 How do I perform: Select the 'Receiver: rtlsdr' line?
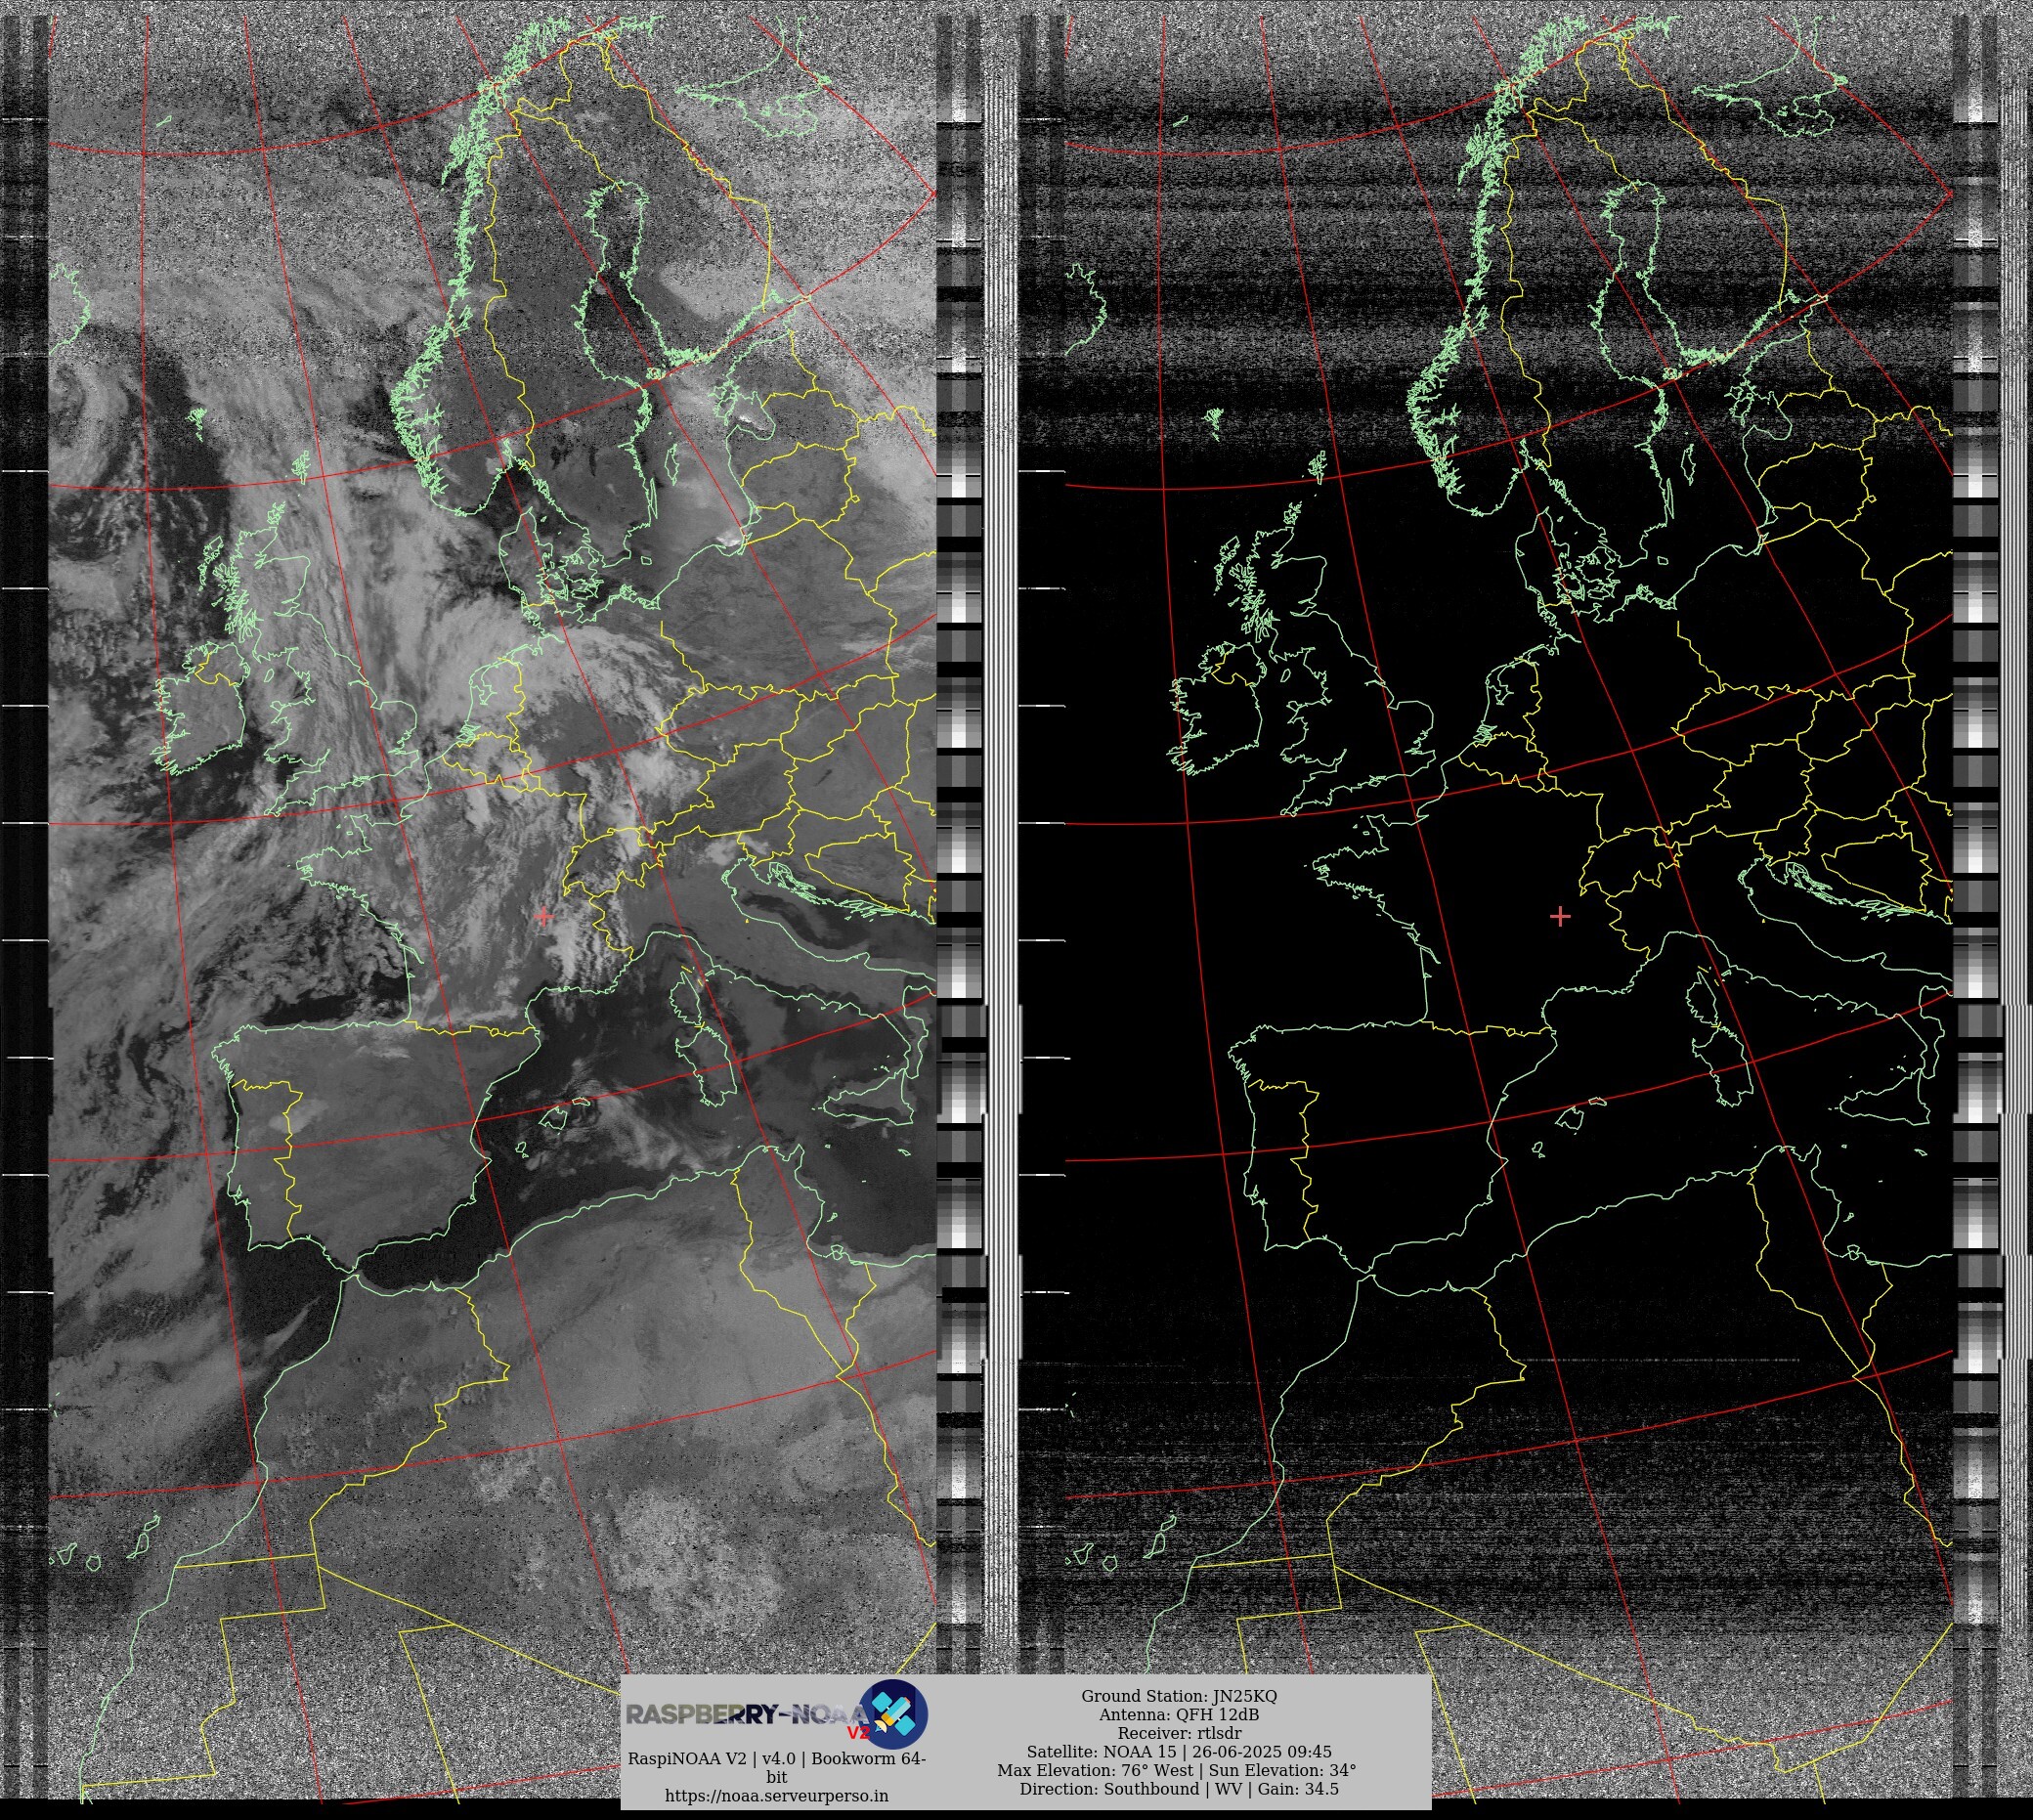point(1179,1733)
